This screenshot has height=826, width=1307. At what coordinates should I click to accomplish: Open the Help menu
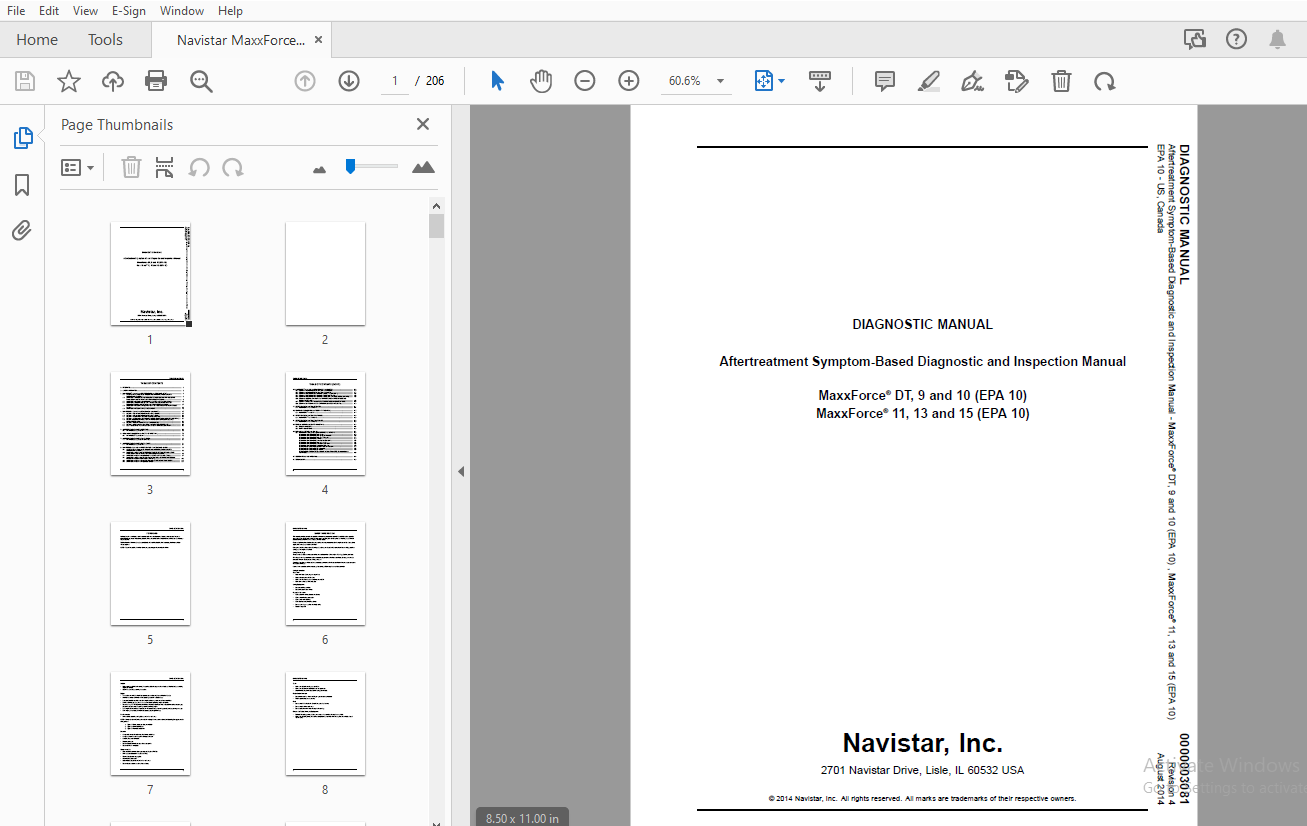(230, 11)
